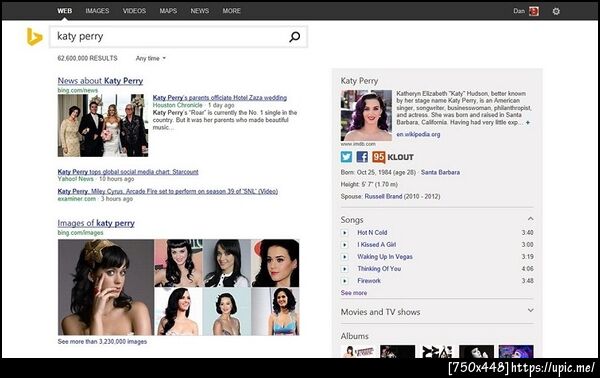The height and width of the screenshot is (378, 600).
Task: Open Dan's account avatar
Action: pyautogui.click(x=534, y=11)
